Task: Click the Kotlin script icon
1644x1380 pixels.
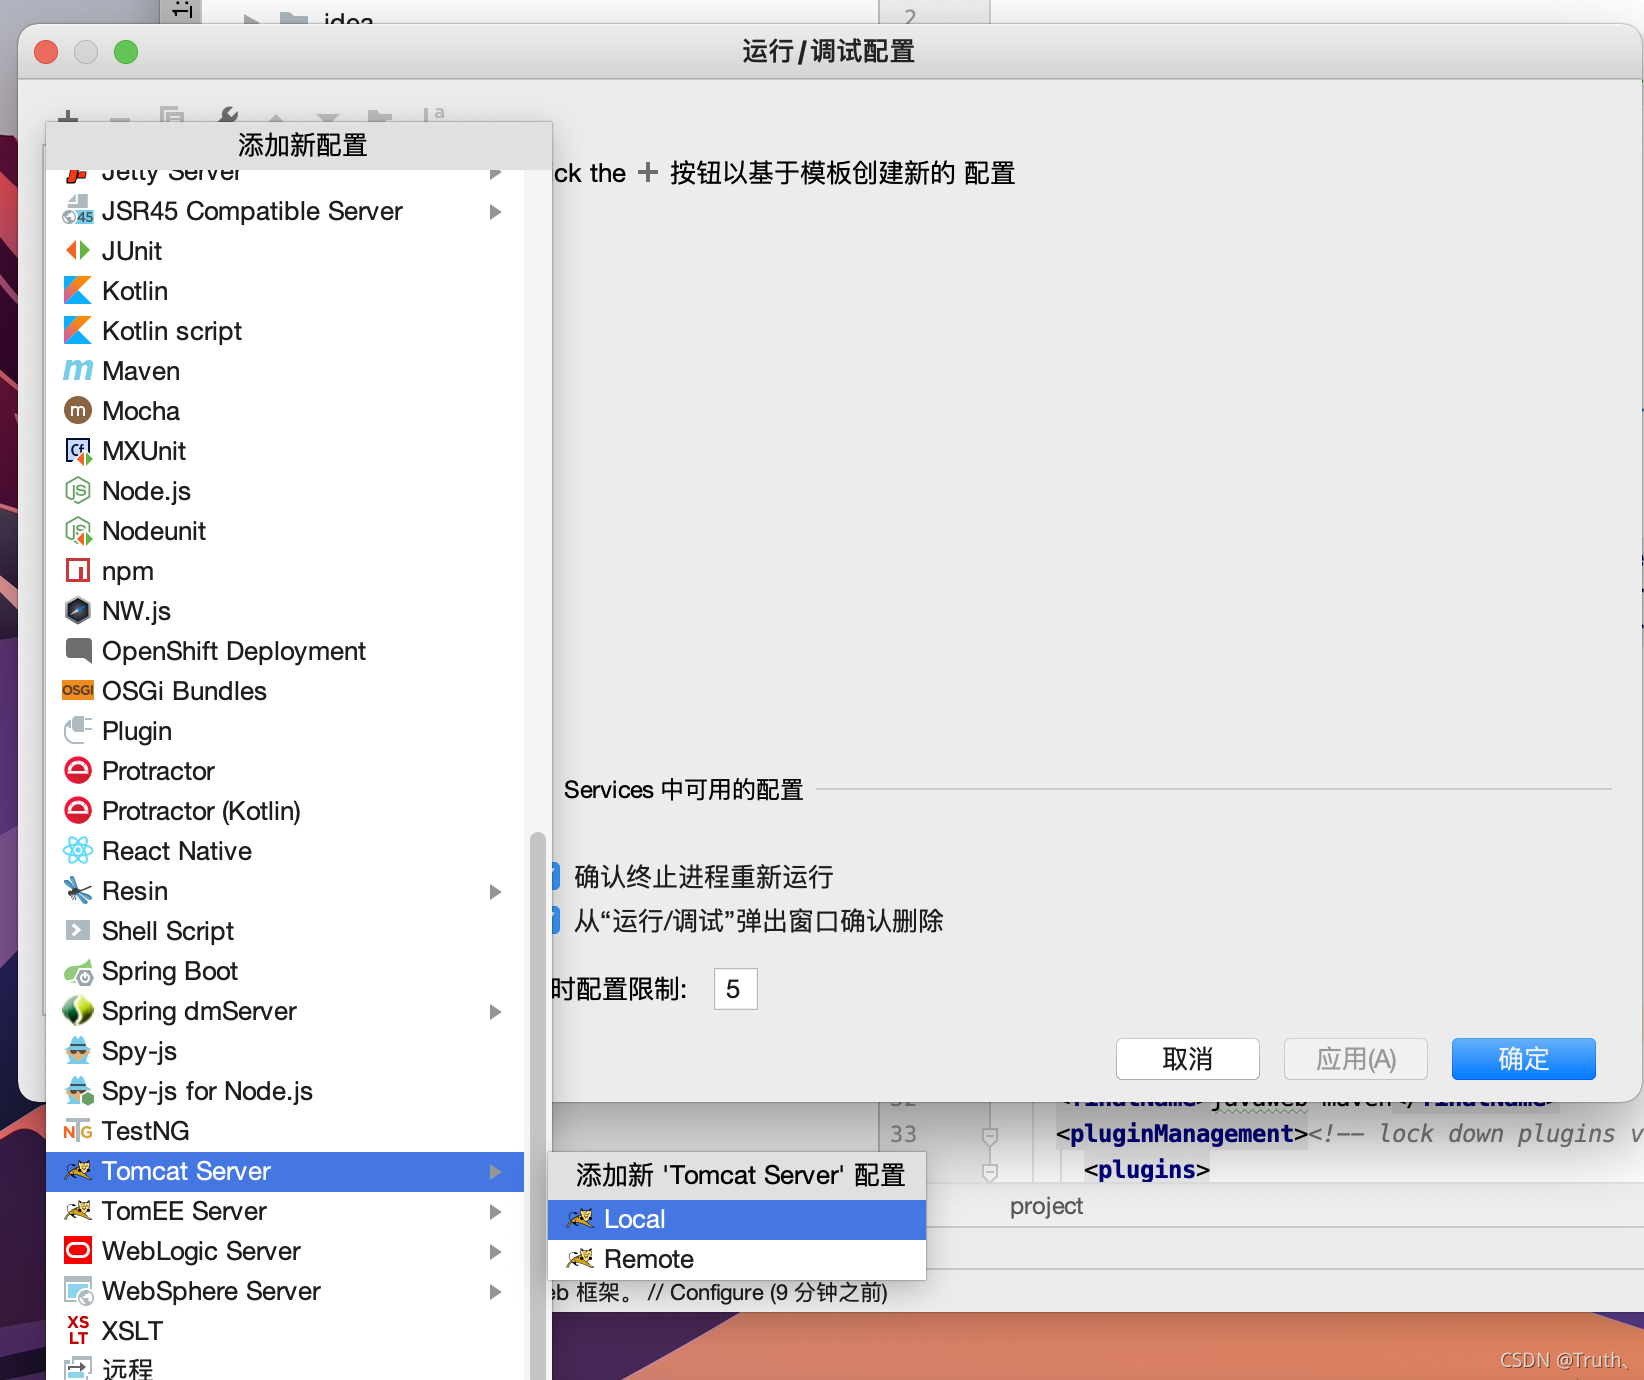Action: (x=78, y=330)
